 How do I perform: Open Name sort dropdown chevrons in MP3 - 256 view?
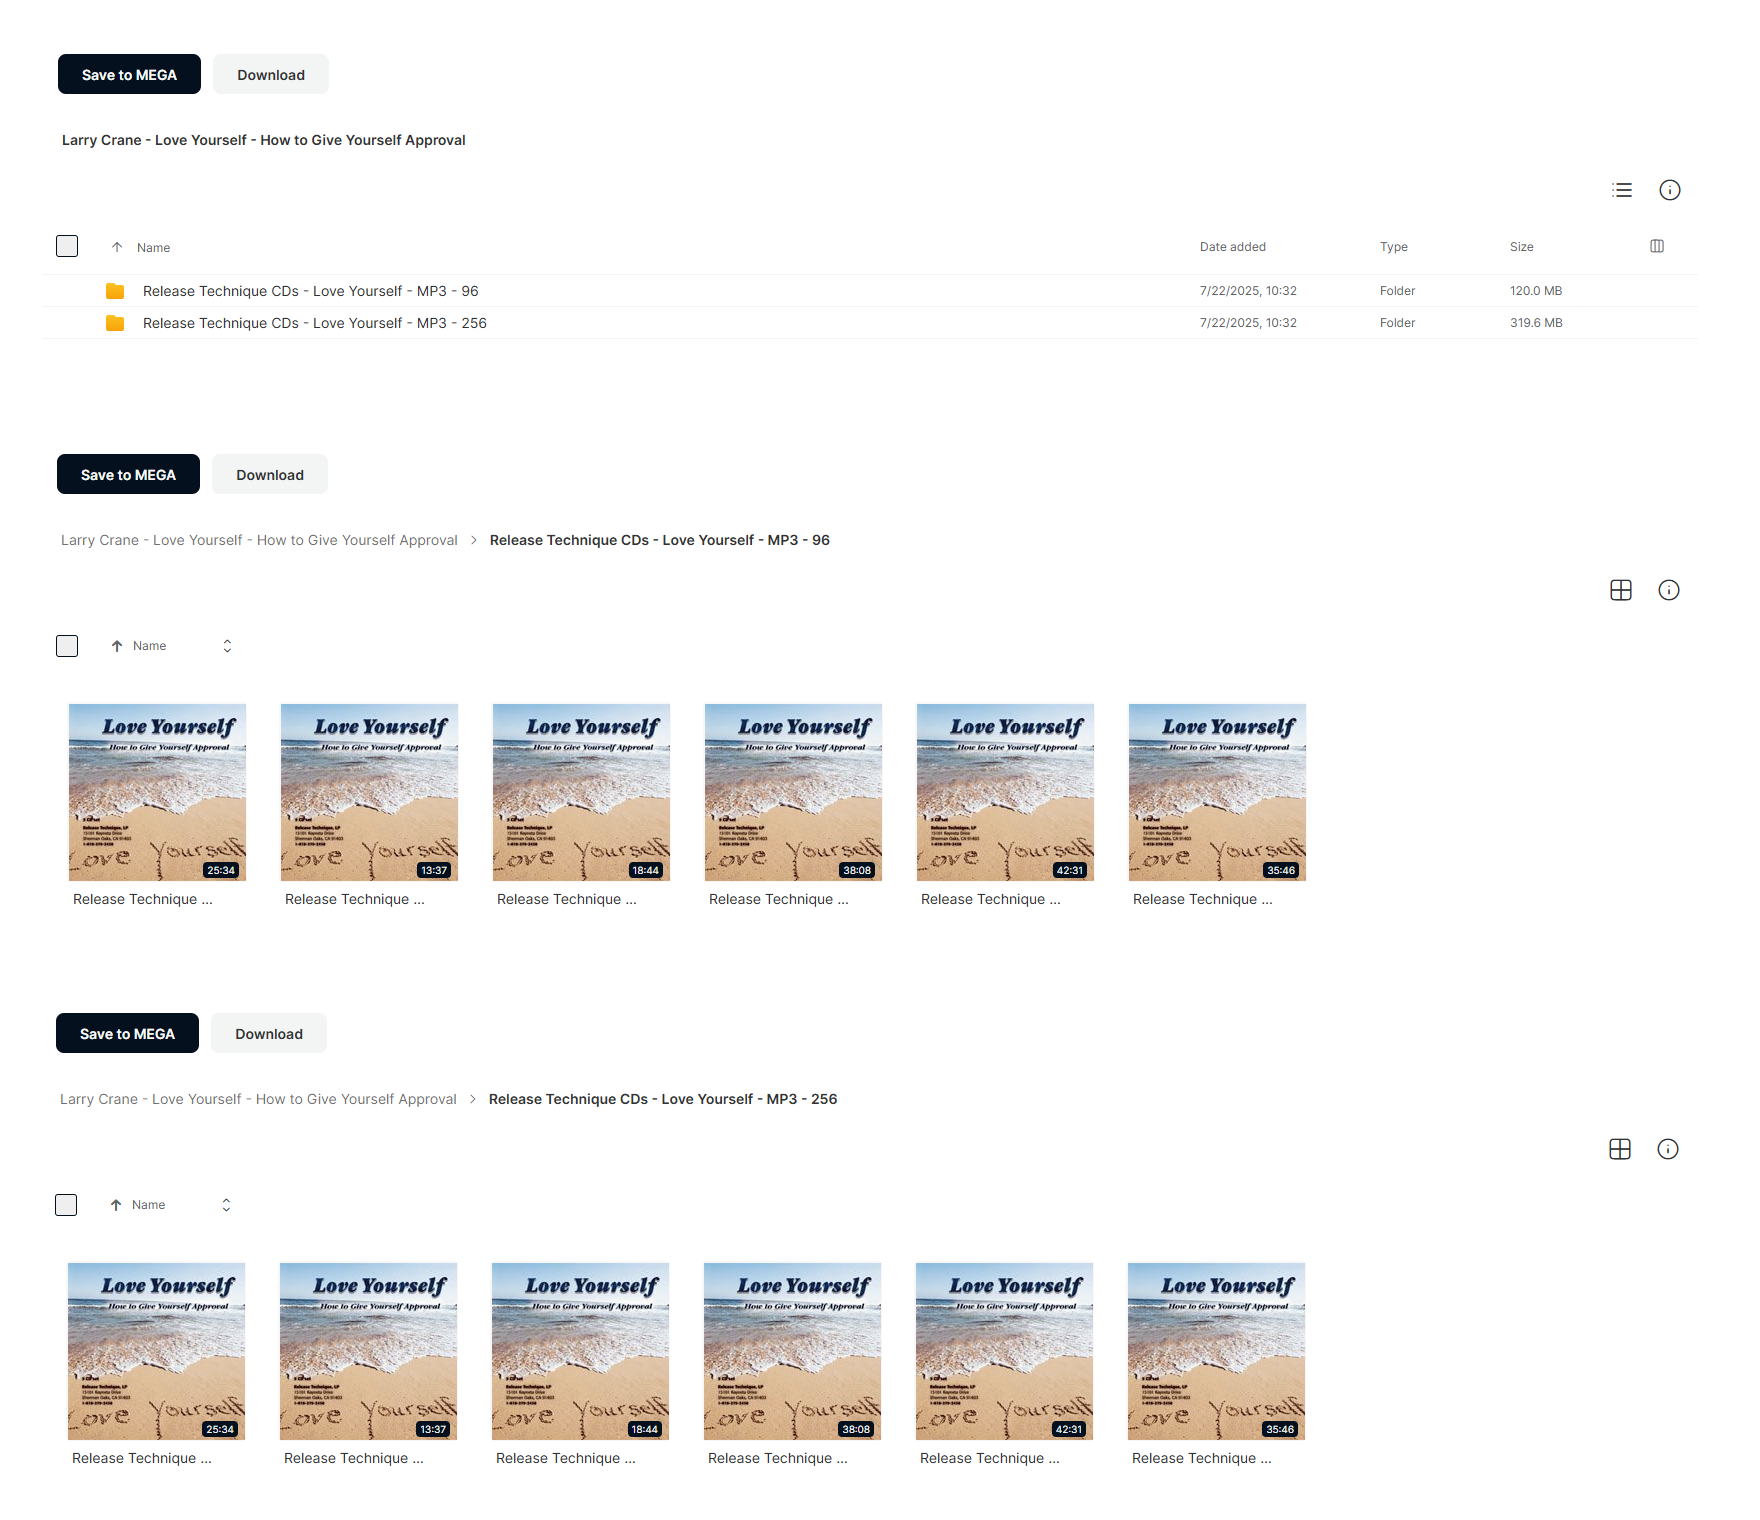pyautogui.click(x=226, y=1205)
